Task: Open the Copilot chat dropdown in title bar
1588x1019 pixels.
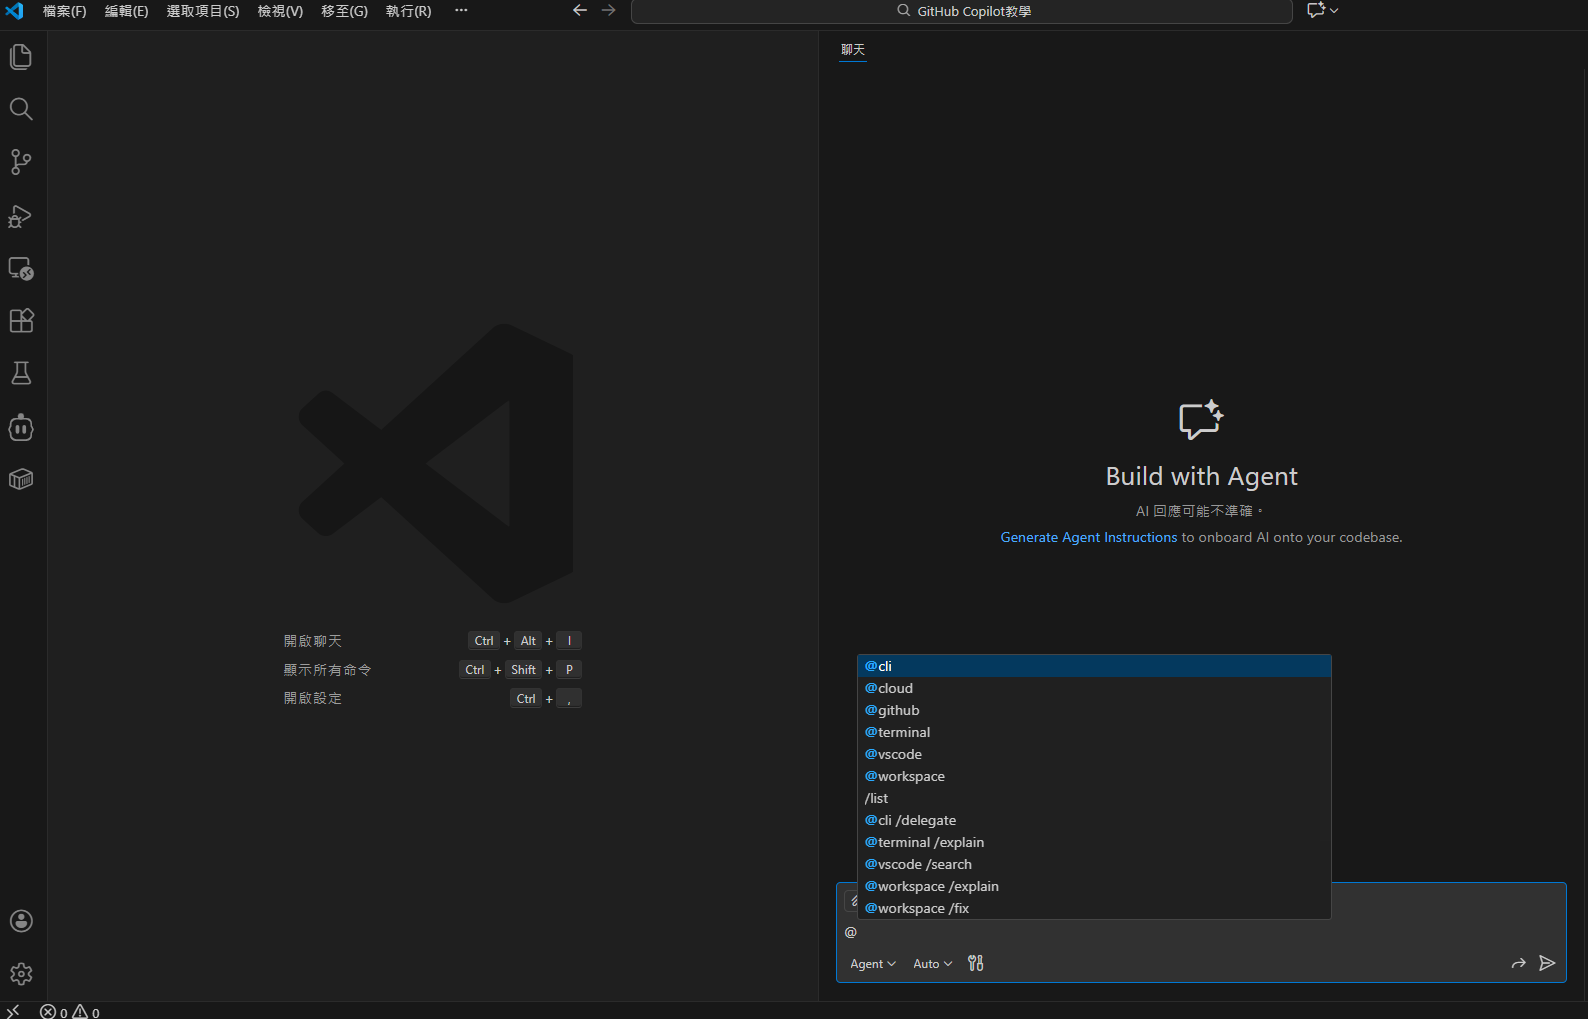Action: 1322,11
